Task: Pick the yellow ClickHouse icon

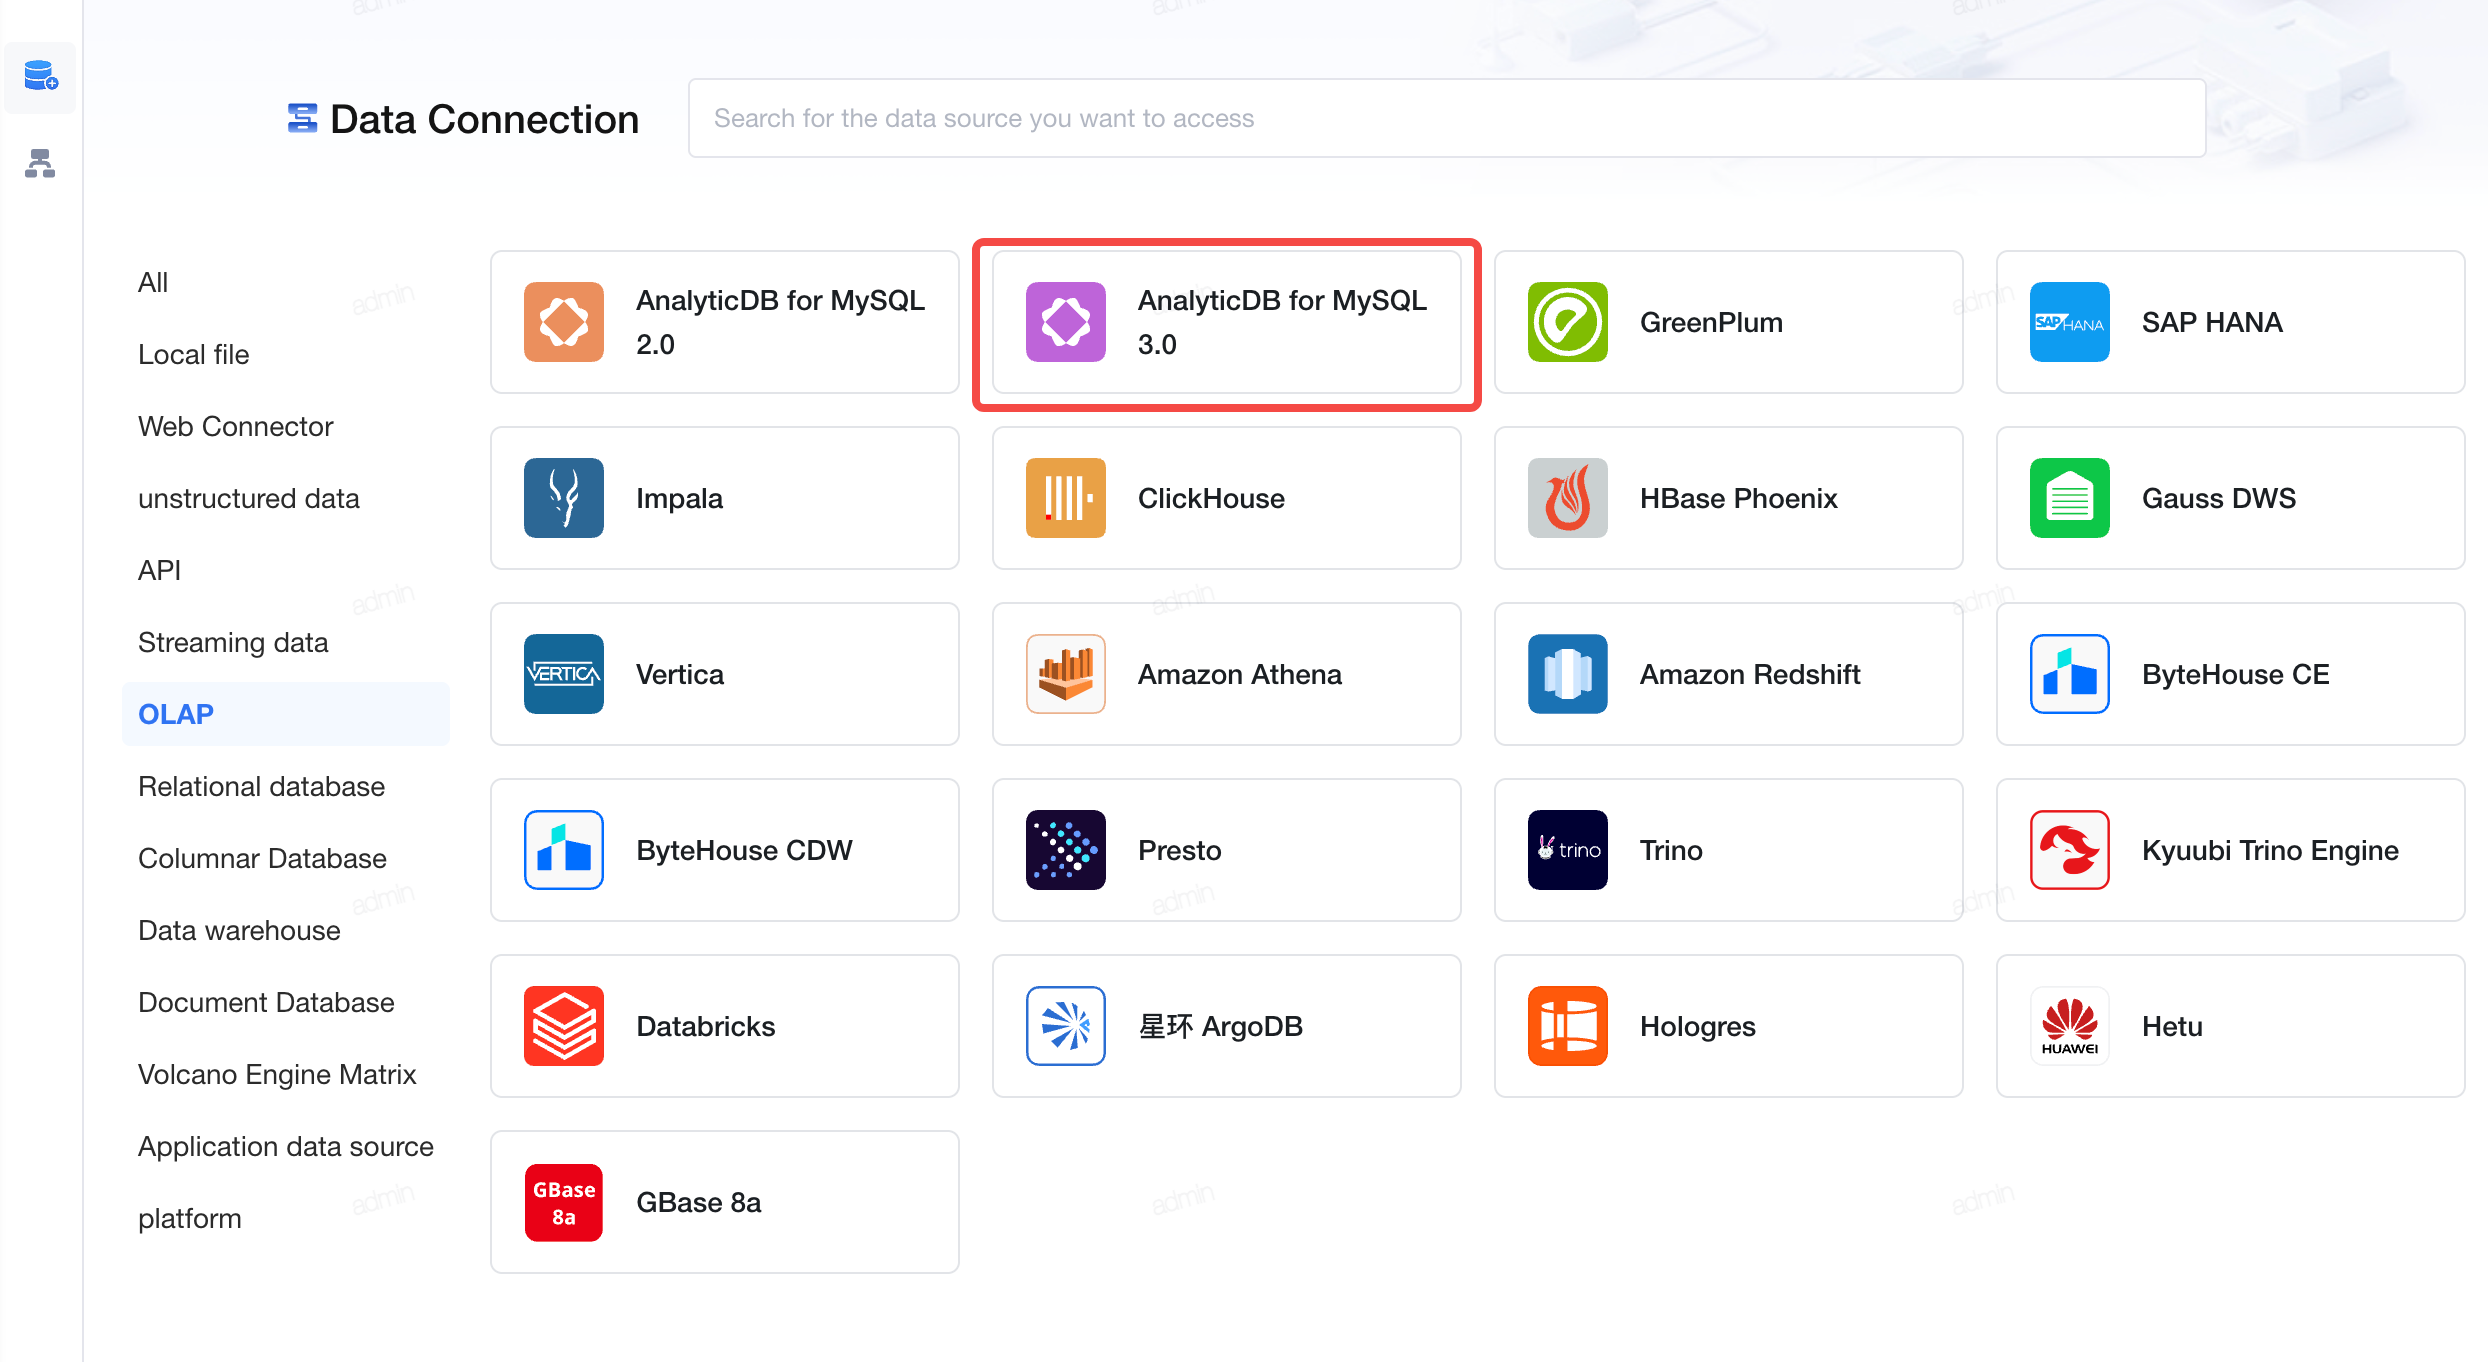Action: pos(1066,498)
